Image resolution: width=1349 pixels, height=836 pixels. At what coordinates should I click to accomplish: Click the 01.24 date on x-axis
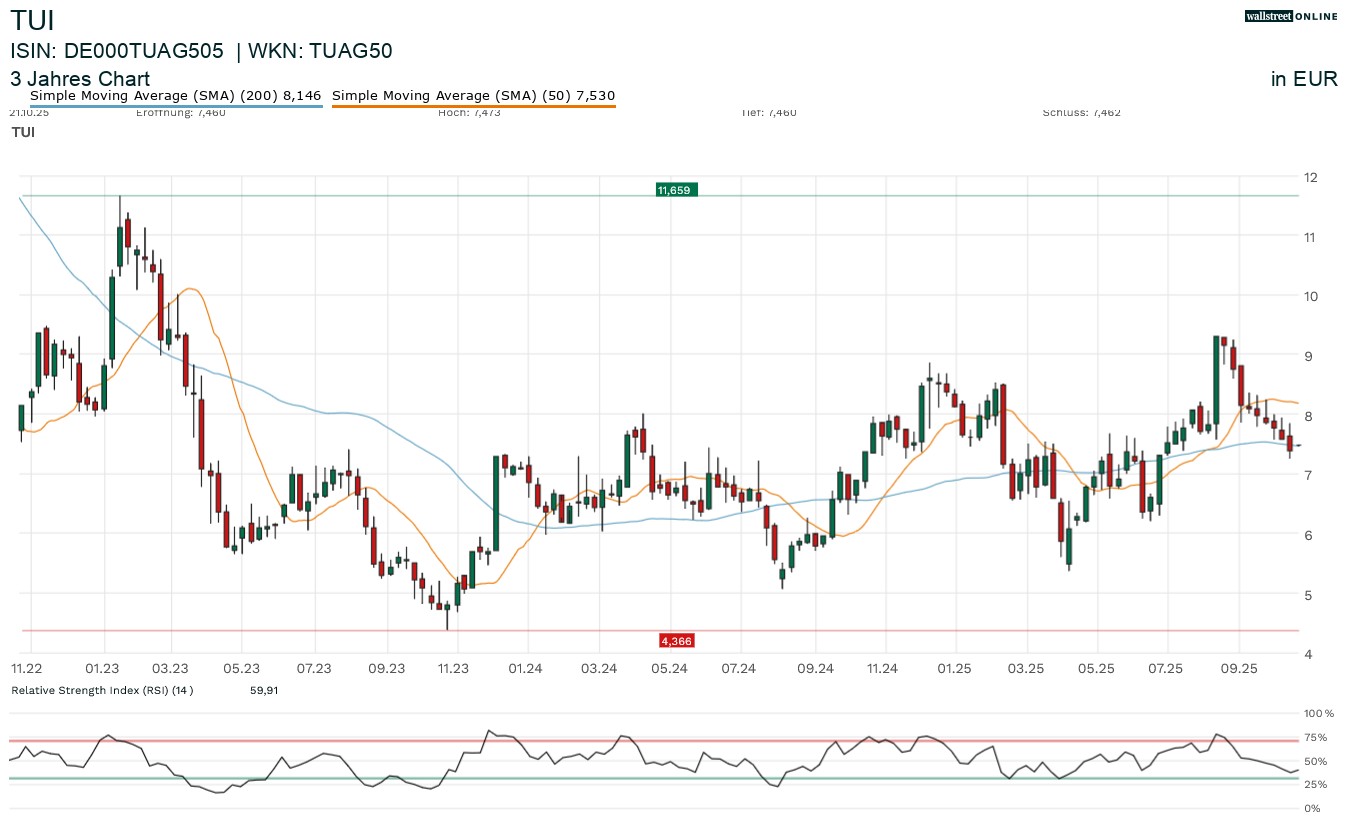(525, 668)
